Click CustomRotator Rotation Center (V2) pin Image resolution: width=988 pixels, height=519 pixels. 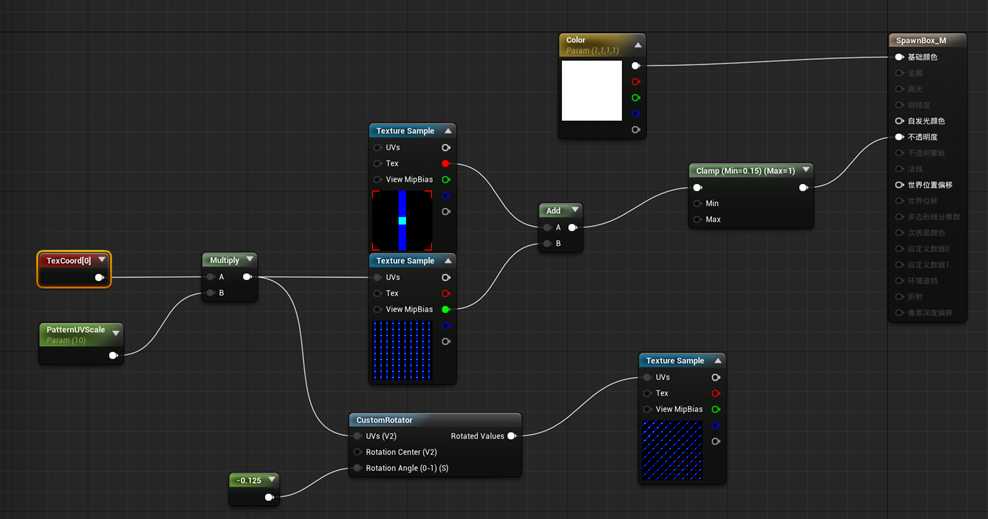point(358,452)
